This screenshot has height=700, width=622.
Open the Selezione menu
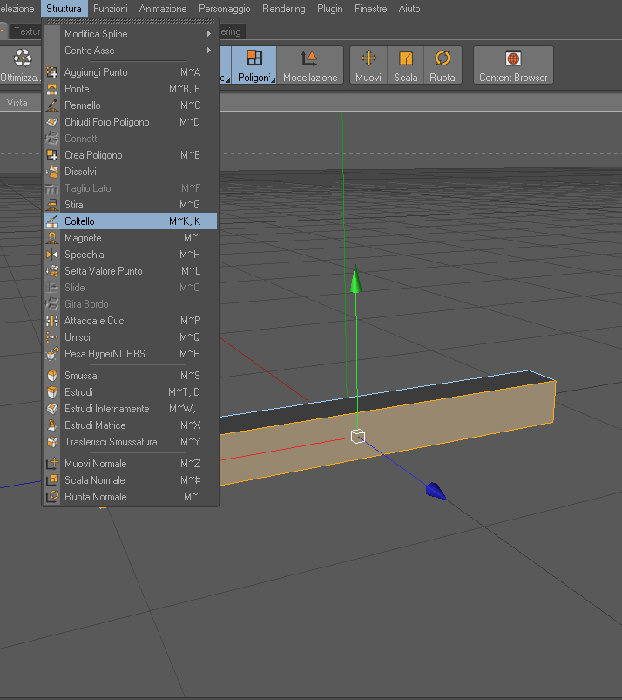17,8
